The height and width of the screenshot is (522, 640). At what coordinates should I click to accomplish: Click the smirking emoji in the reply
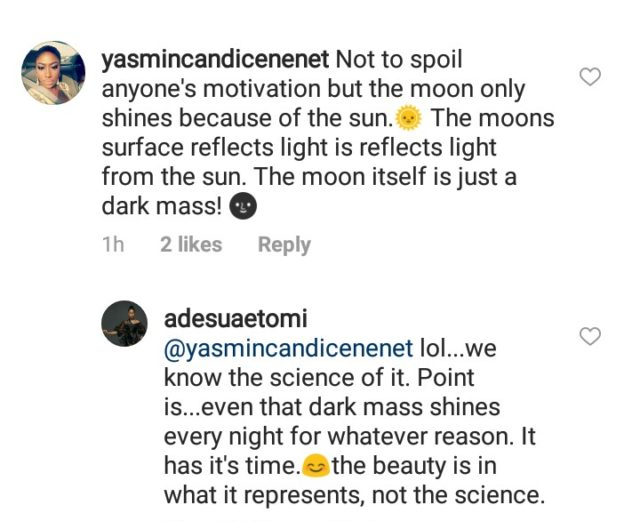(x=317, y=466)
